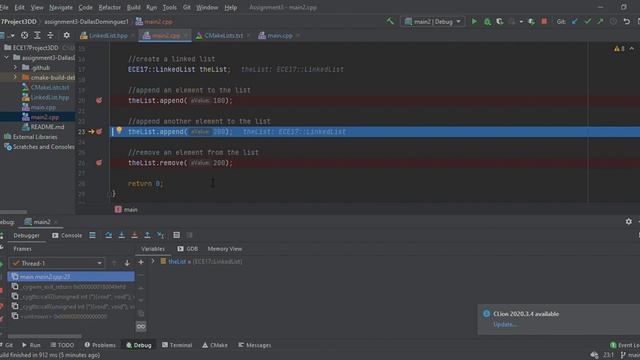Screen dimensions: 640x360
Task: Switch to the Console tab
Action: pyautogui.click(x=67, y=236)
